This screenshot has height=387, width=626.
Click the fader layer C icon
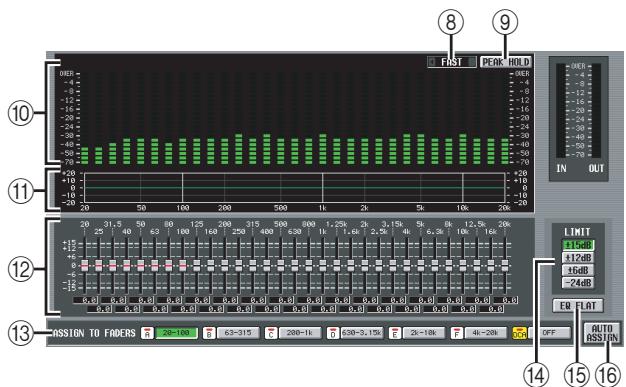(271, 333)
